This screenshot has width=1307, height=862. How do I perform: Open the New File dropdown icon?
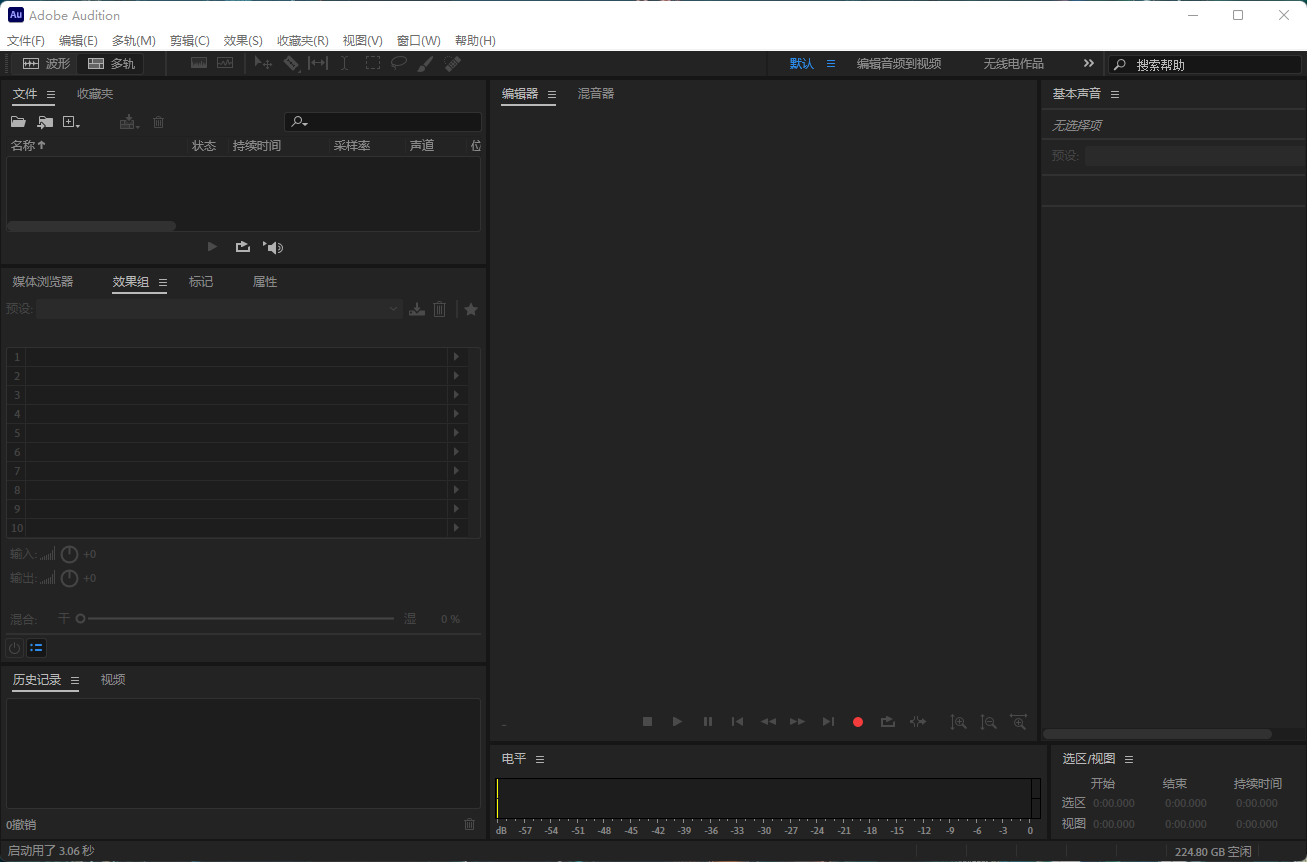(x=71, y=122)
